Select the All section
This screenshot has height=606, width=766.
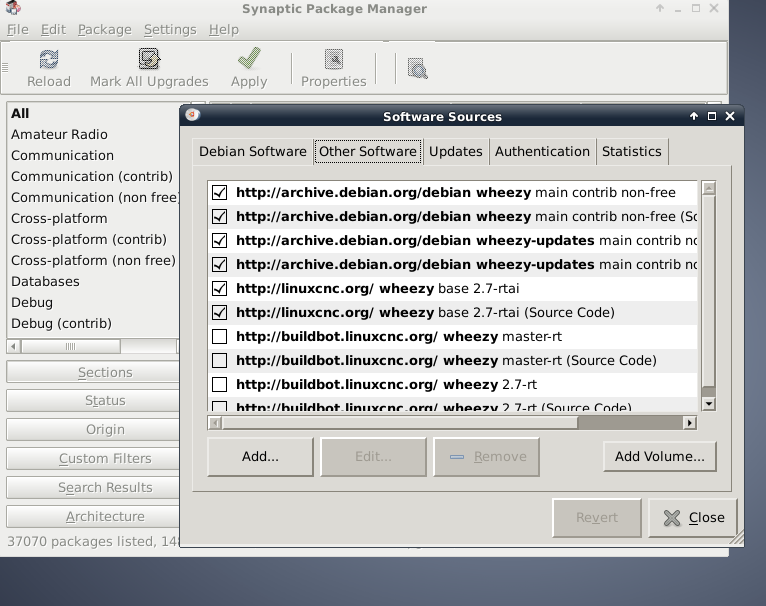click(94, 113)
